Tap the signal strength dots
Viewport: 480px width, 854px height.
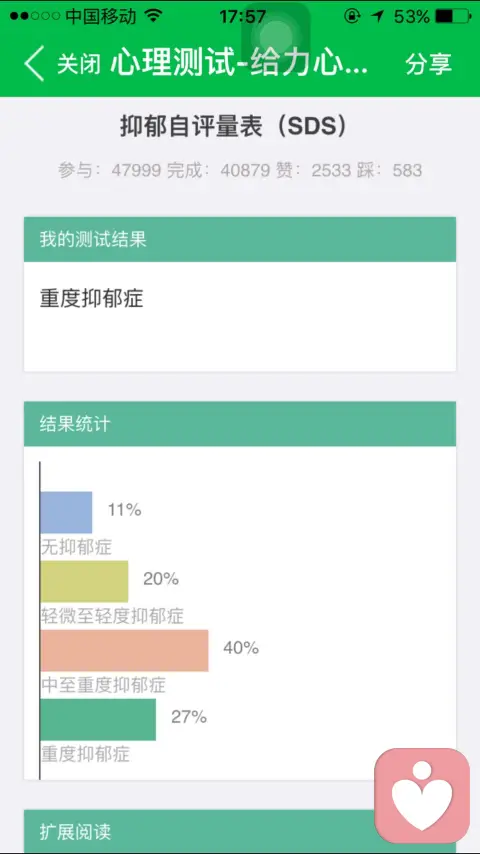click(x=35, y=16)
